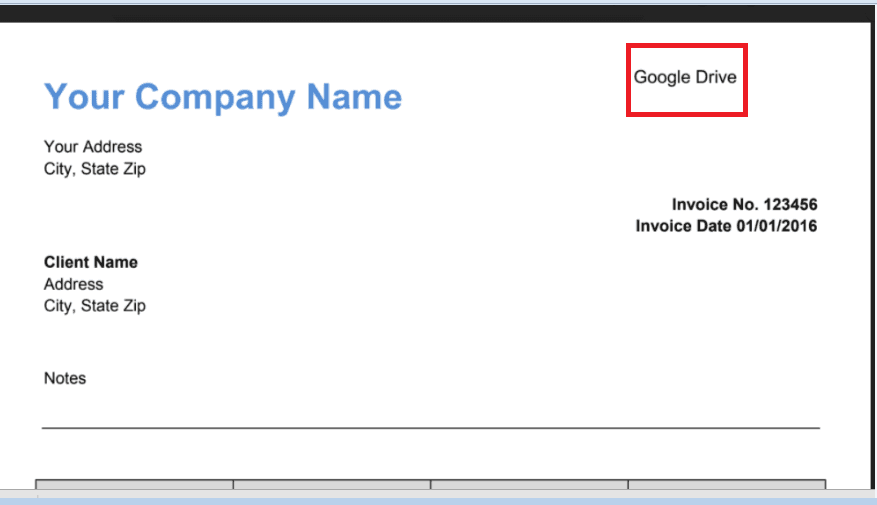Screen dimensions: 877x505
Task: Select the fourth table header cell
Action: (726, 485)
